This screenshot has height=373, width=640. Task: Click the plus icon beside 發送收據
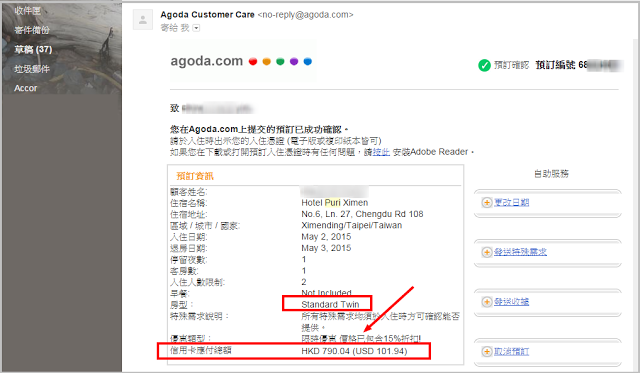point(487,302)
